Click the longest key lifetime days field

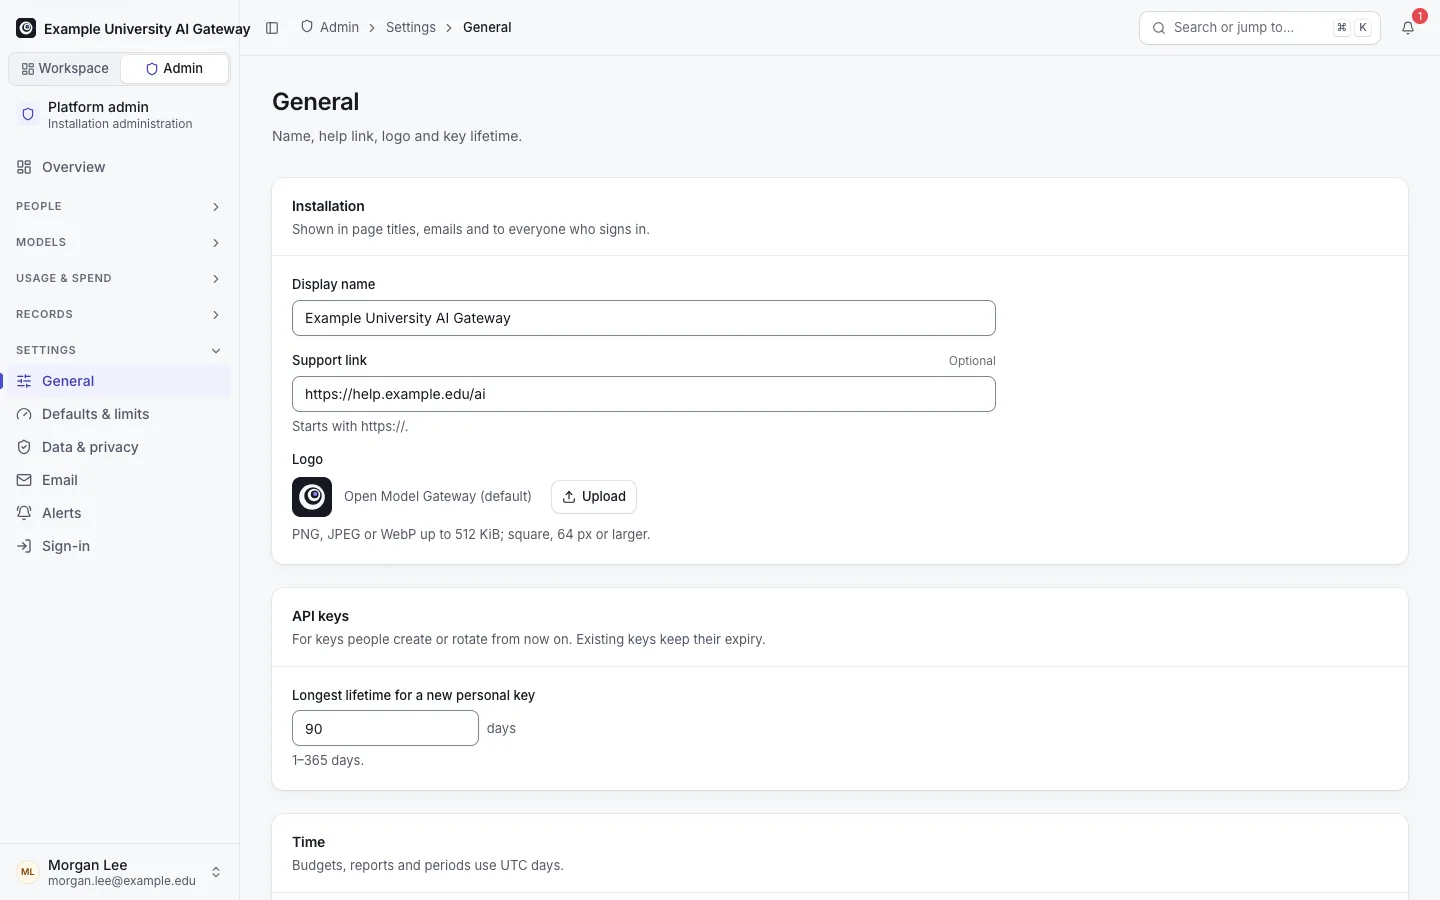[x=385, y=728]
